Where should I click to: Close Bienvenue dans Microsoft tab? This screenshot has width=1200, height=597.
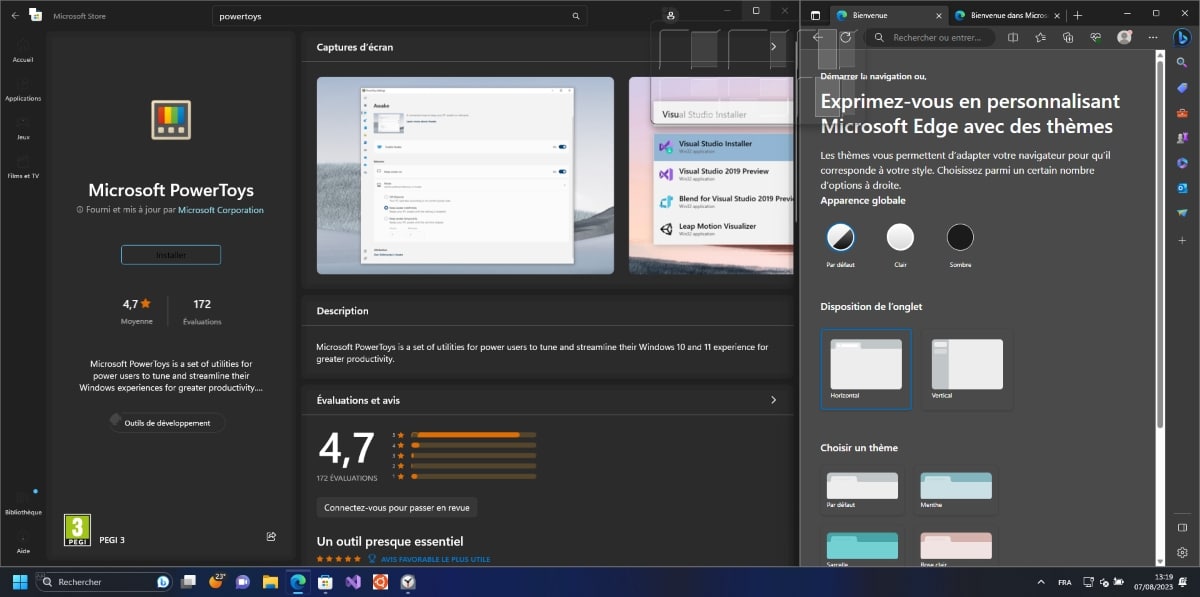point(1056,15)
